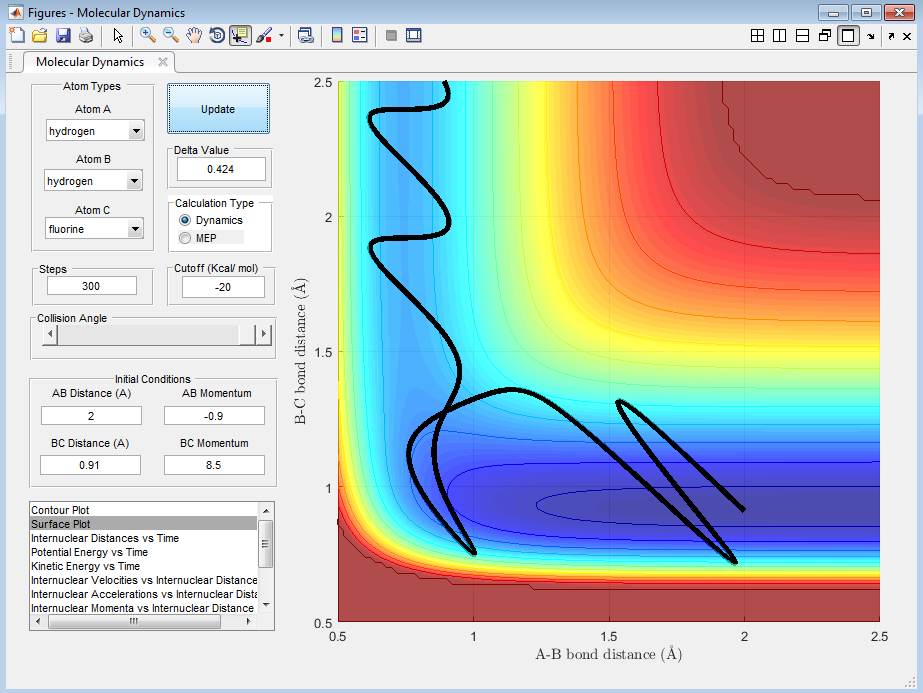Click the Collision Angle slider track
Screen dimensions: 923x693
coord(150,335)
